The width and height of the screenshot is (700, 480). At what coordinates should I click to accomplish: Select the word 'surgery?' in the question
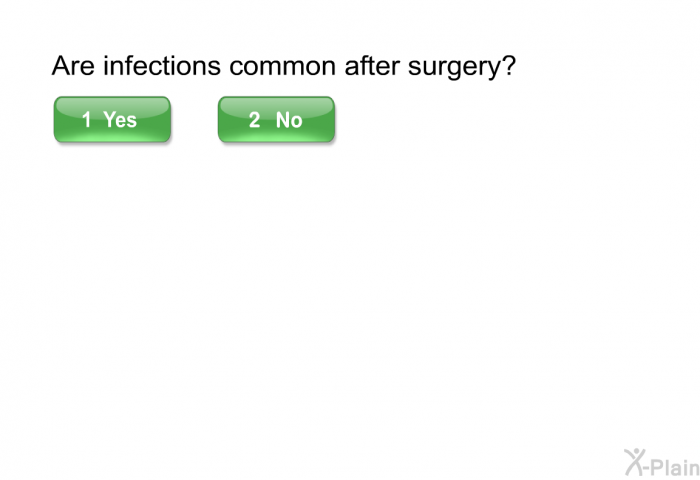[x=462, y=67]
